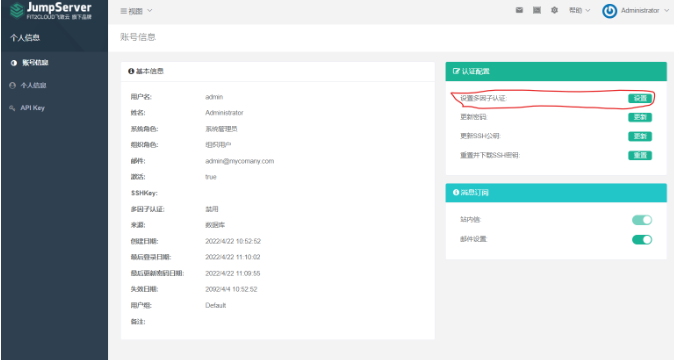Click the 备注 field label
The height and width of the screenshot is (360, 674).
(138, 322)
